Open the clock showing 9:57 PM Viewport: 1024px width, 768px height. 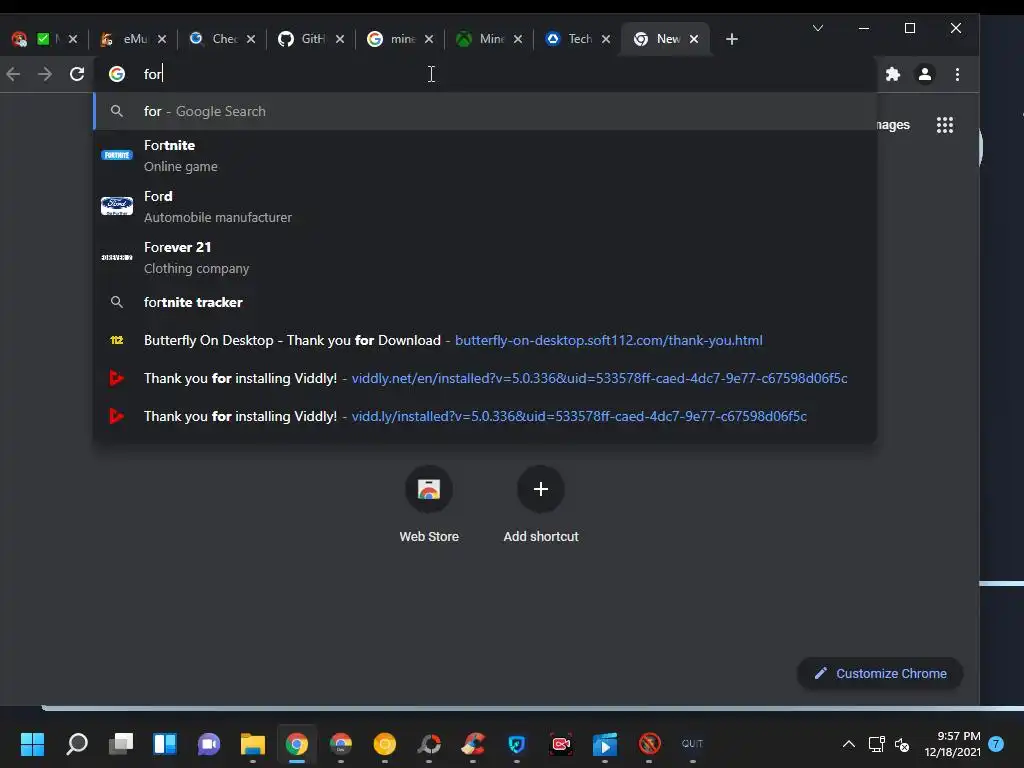coord(953,744)
